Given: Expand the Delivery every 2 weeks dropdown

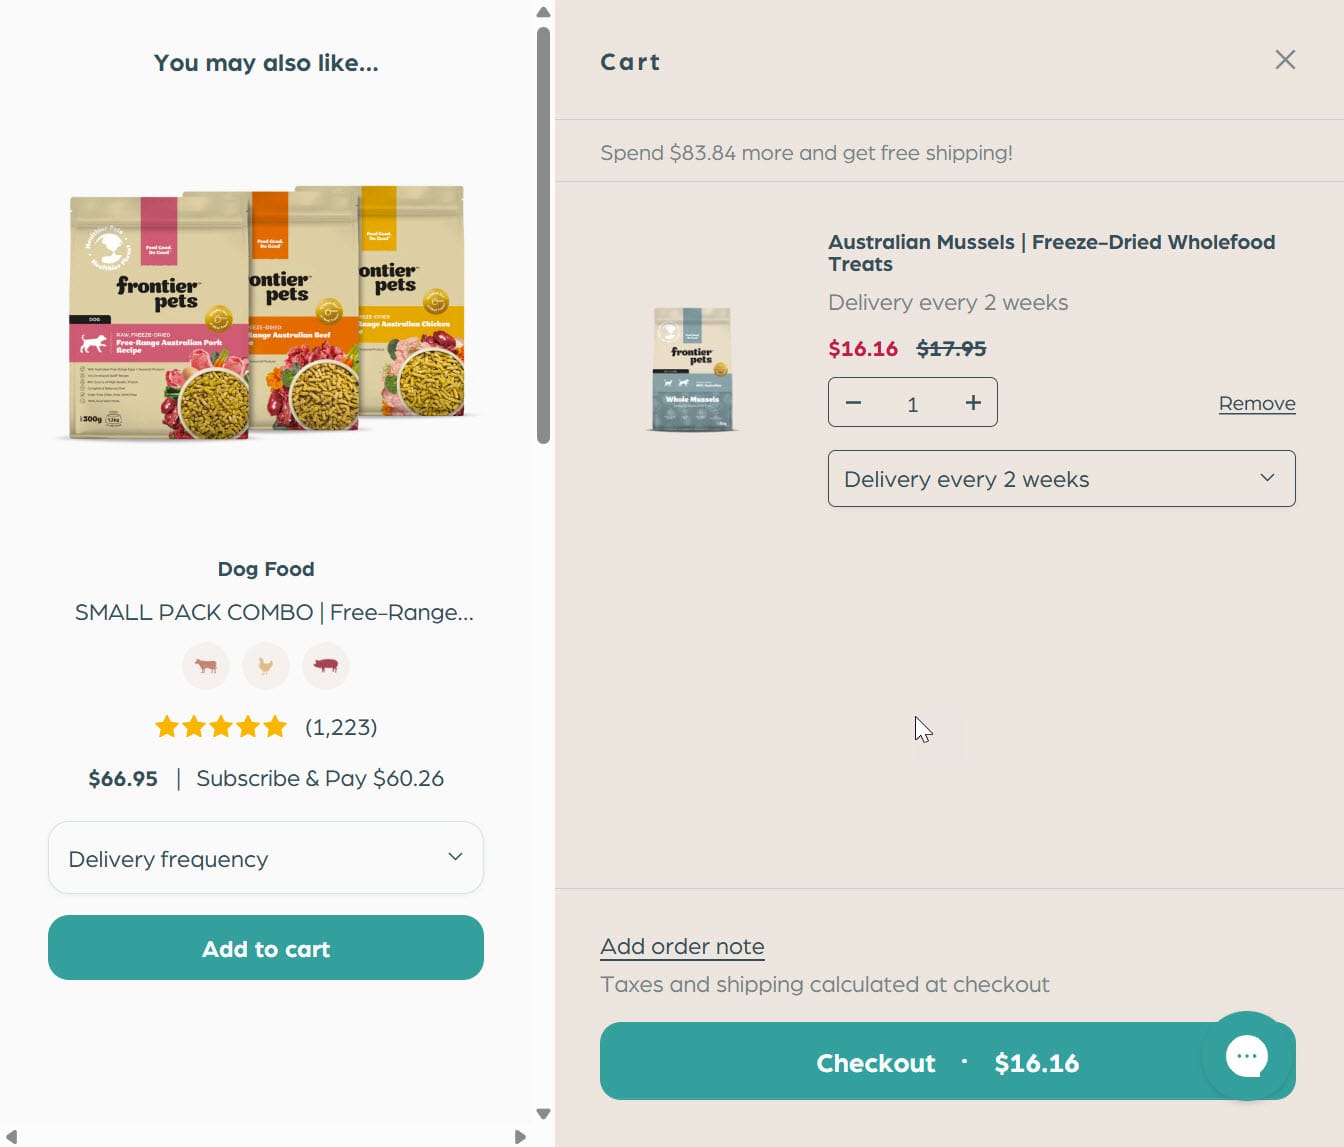Looking at the screenshot, I should tap(1061, 479).
